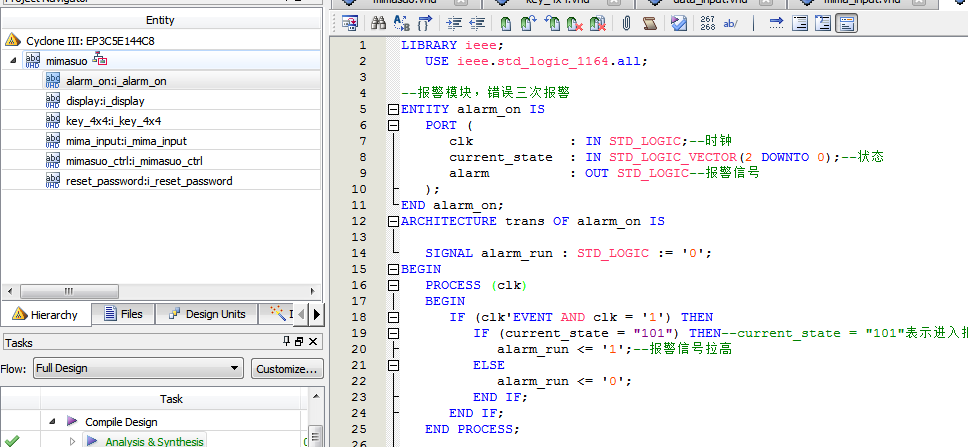Viewport: 968px width, 447px height.
Task: Click the Customize... button
Action: pos(287,369)
